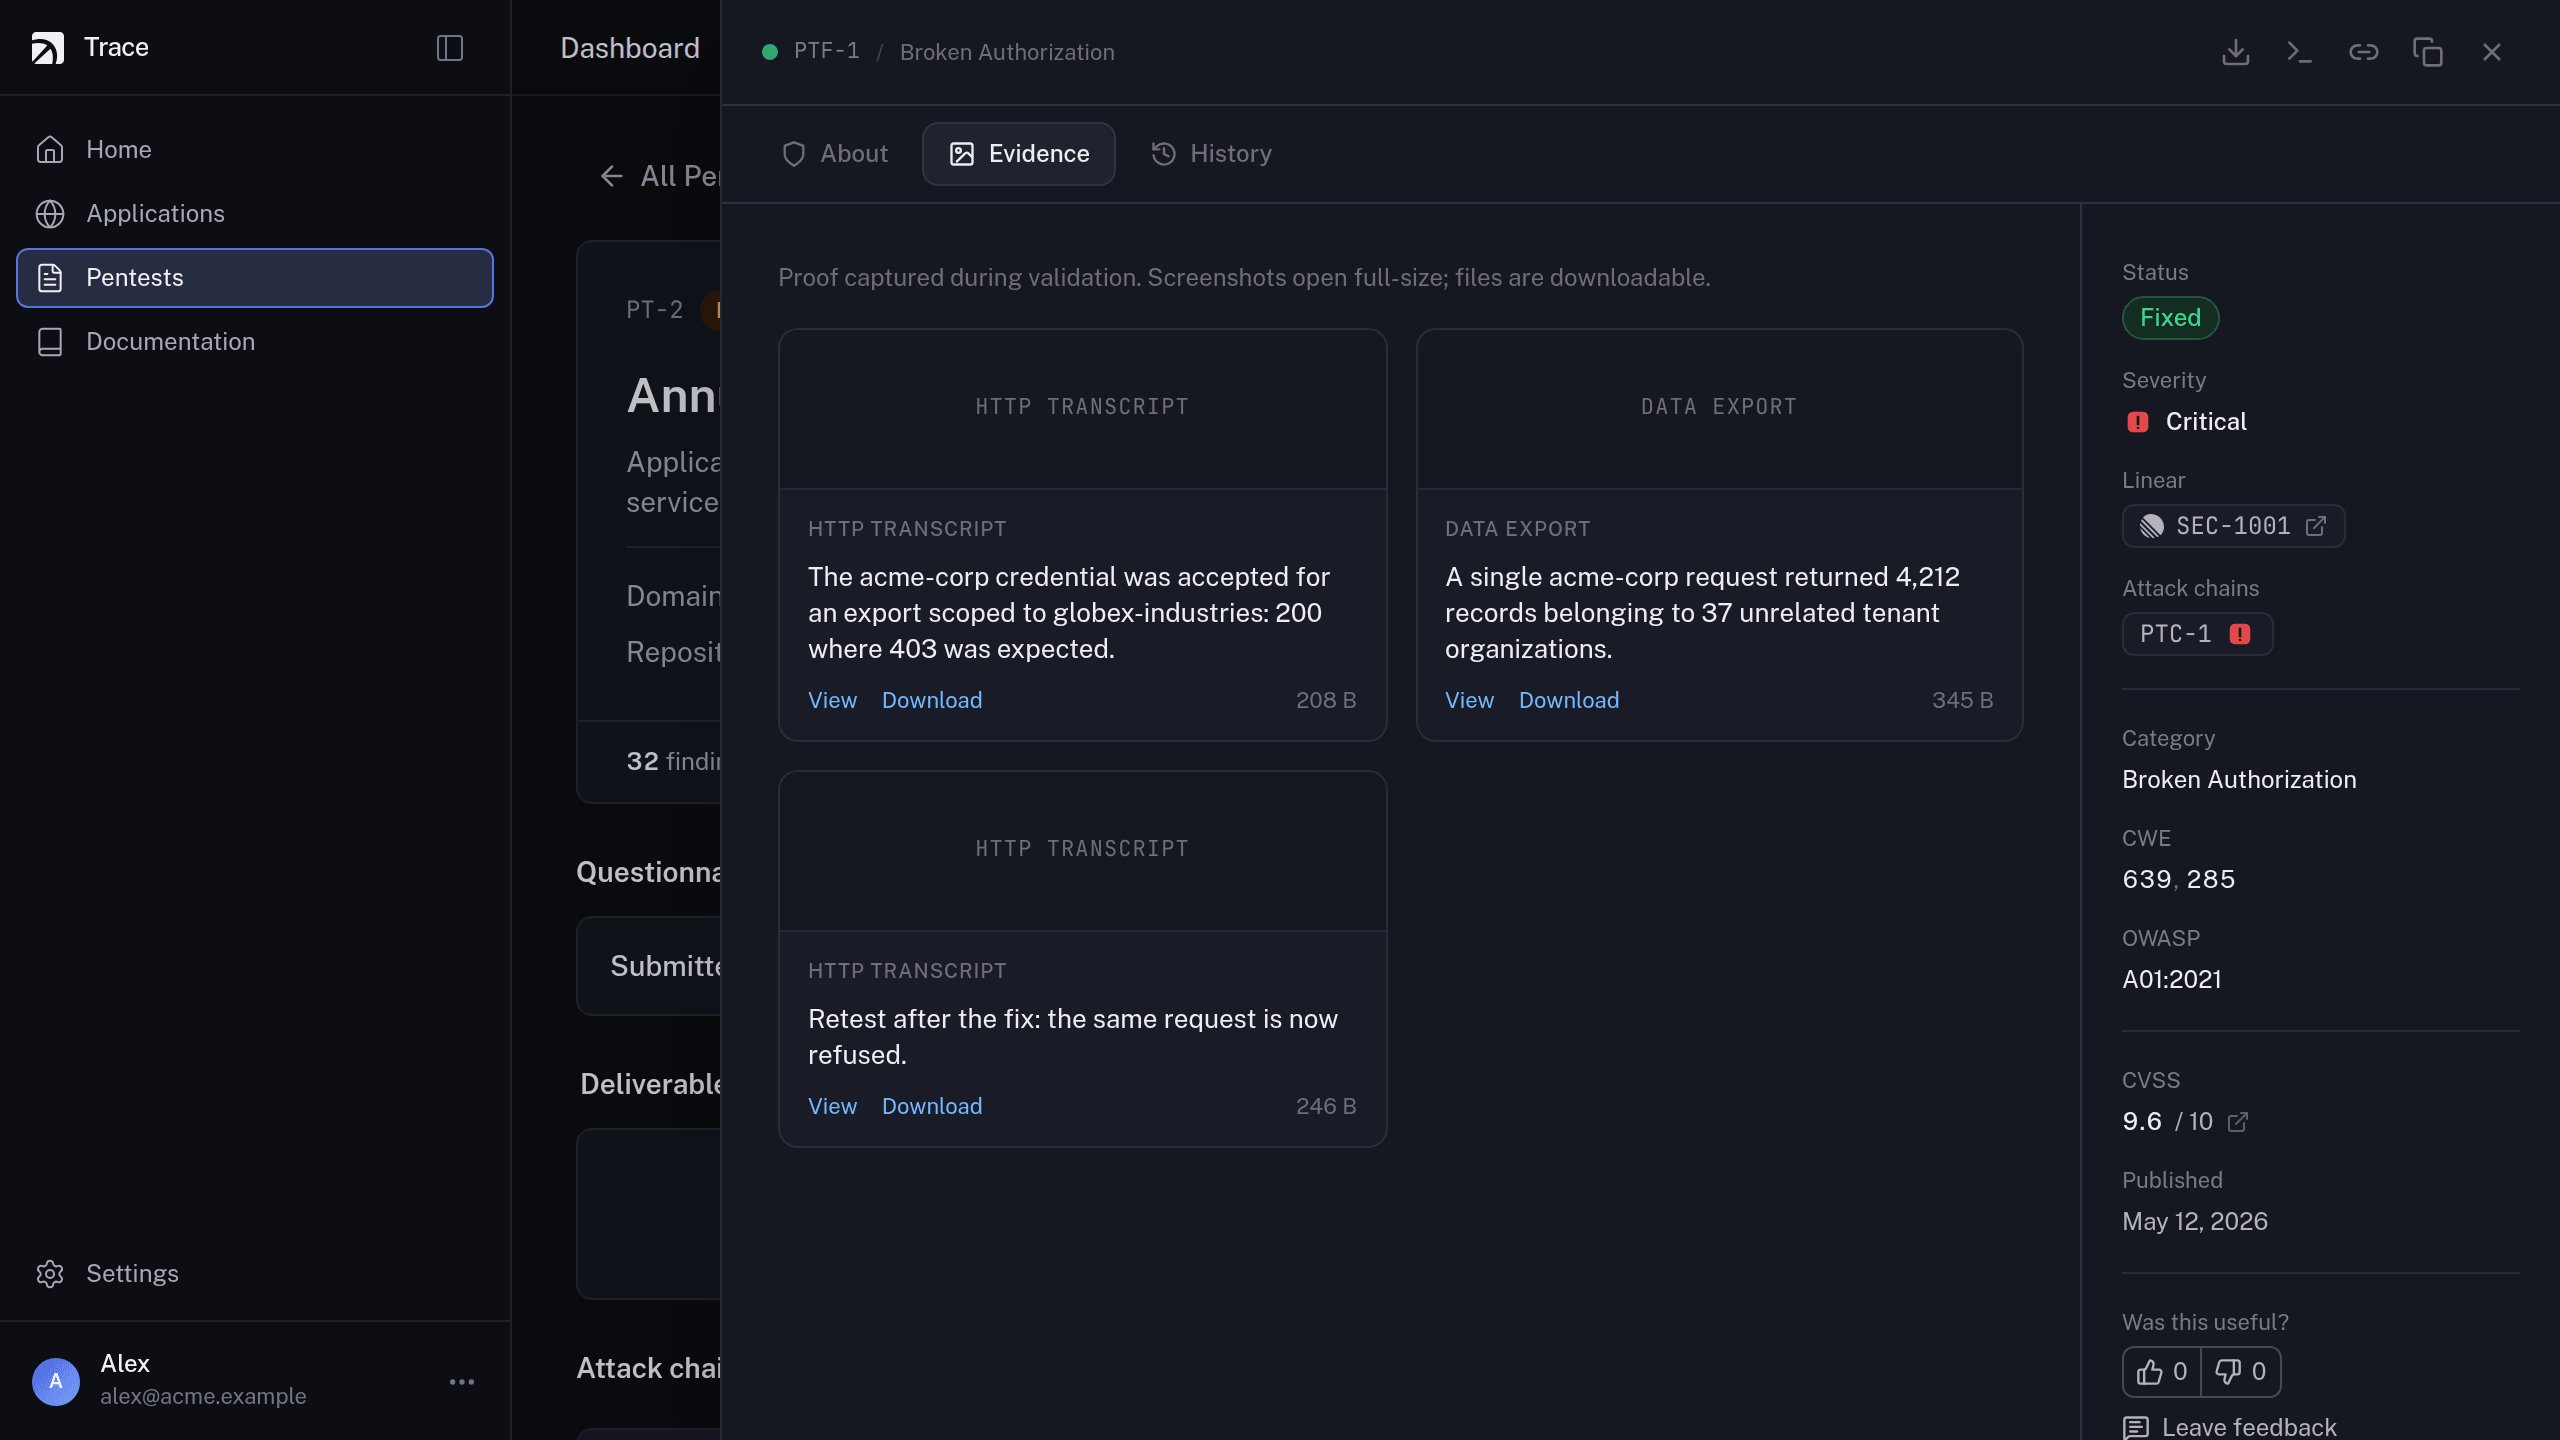Click the Critical severity value
2560x1440 pixels.
tap(2206, 422)
